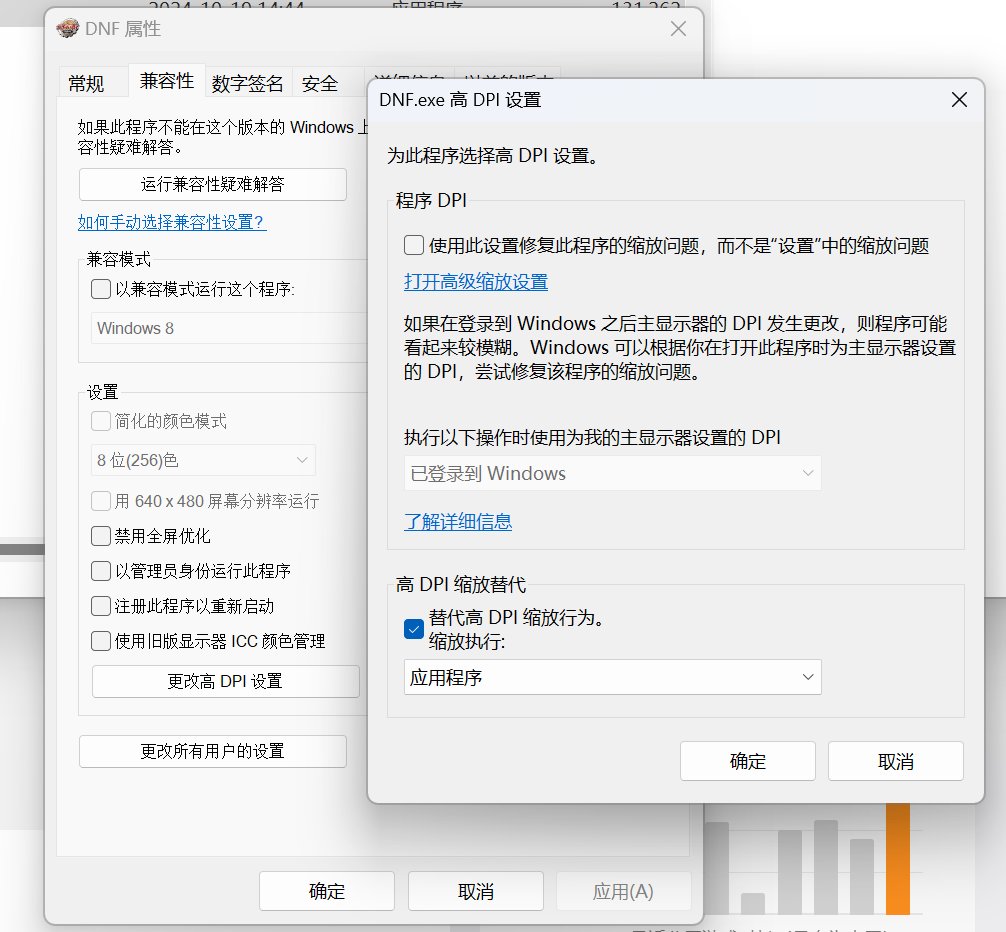Check 以兼容模式运行这个程序 checkbox
The width and height of the screenshot is (1006, 932).
[101, 289]
